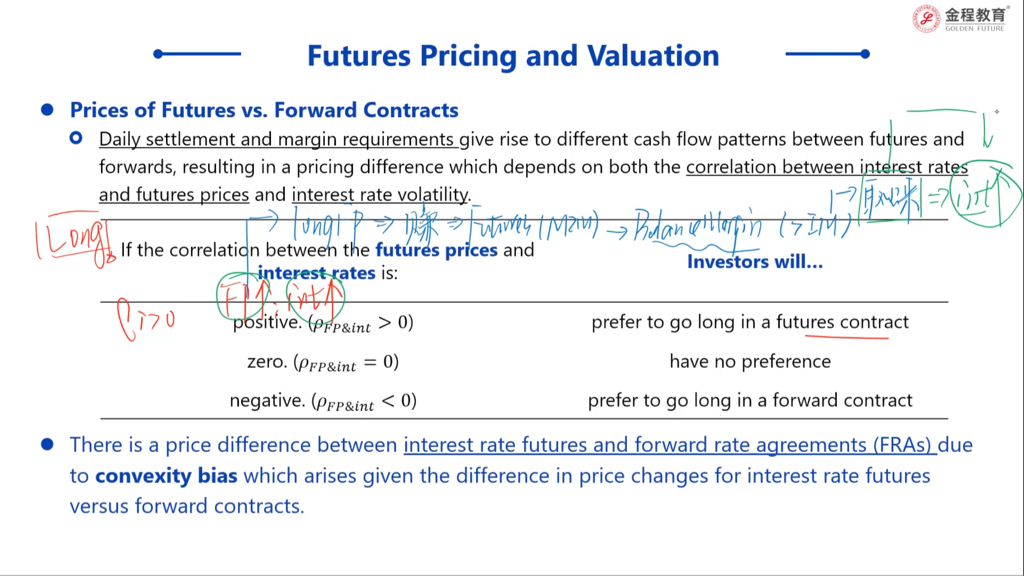
Task: Click underlined "interest rate futures and forward rate agreements"
Action: (x=669, y=445)
